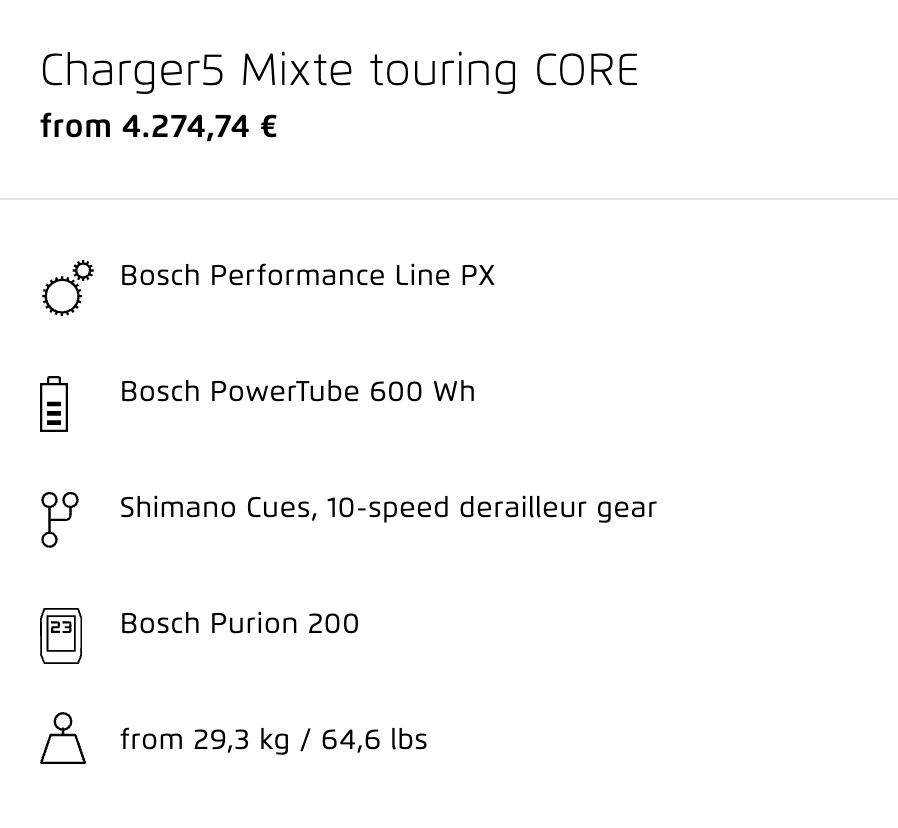This screenshot has height=828, width=898.
Task: Click the from 4.274,74 € price
Action: click(x=159, y=126)
